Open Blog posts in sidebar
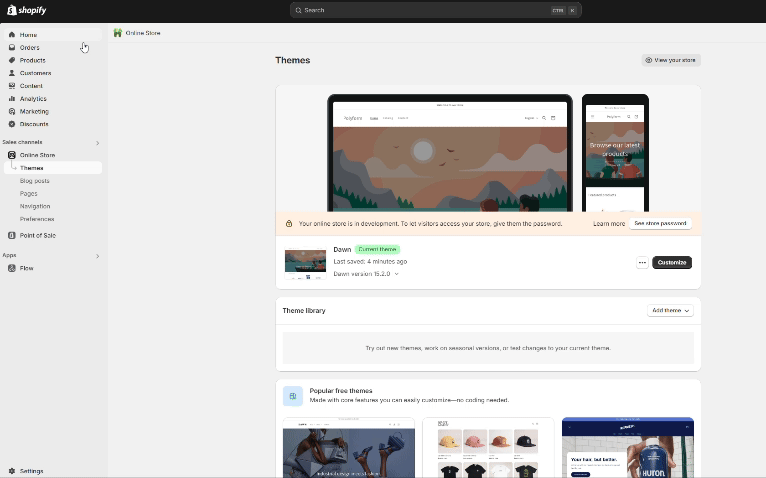766x478 pixels. coord(34,181)
